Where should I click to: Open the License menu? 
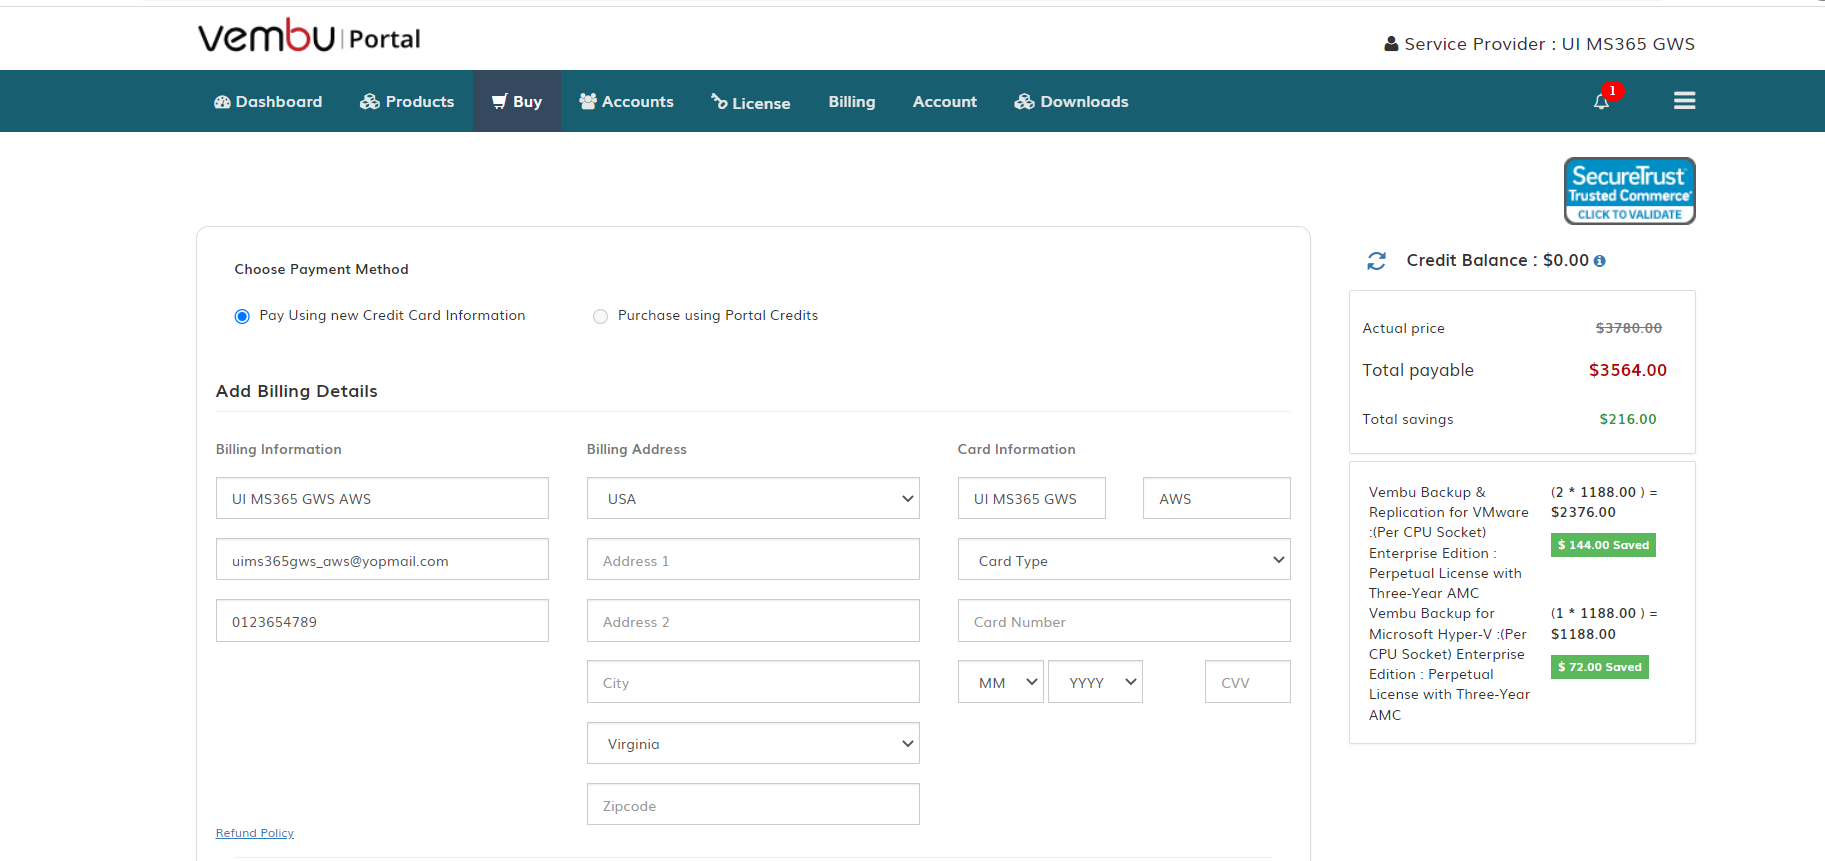pyautogui.click(x=750, y=102)
